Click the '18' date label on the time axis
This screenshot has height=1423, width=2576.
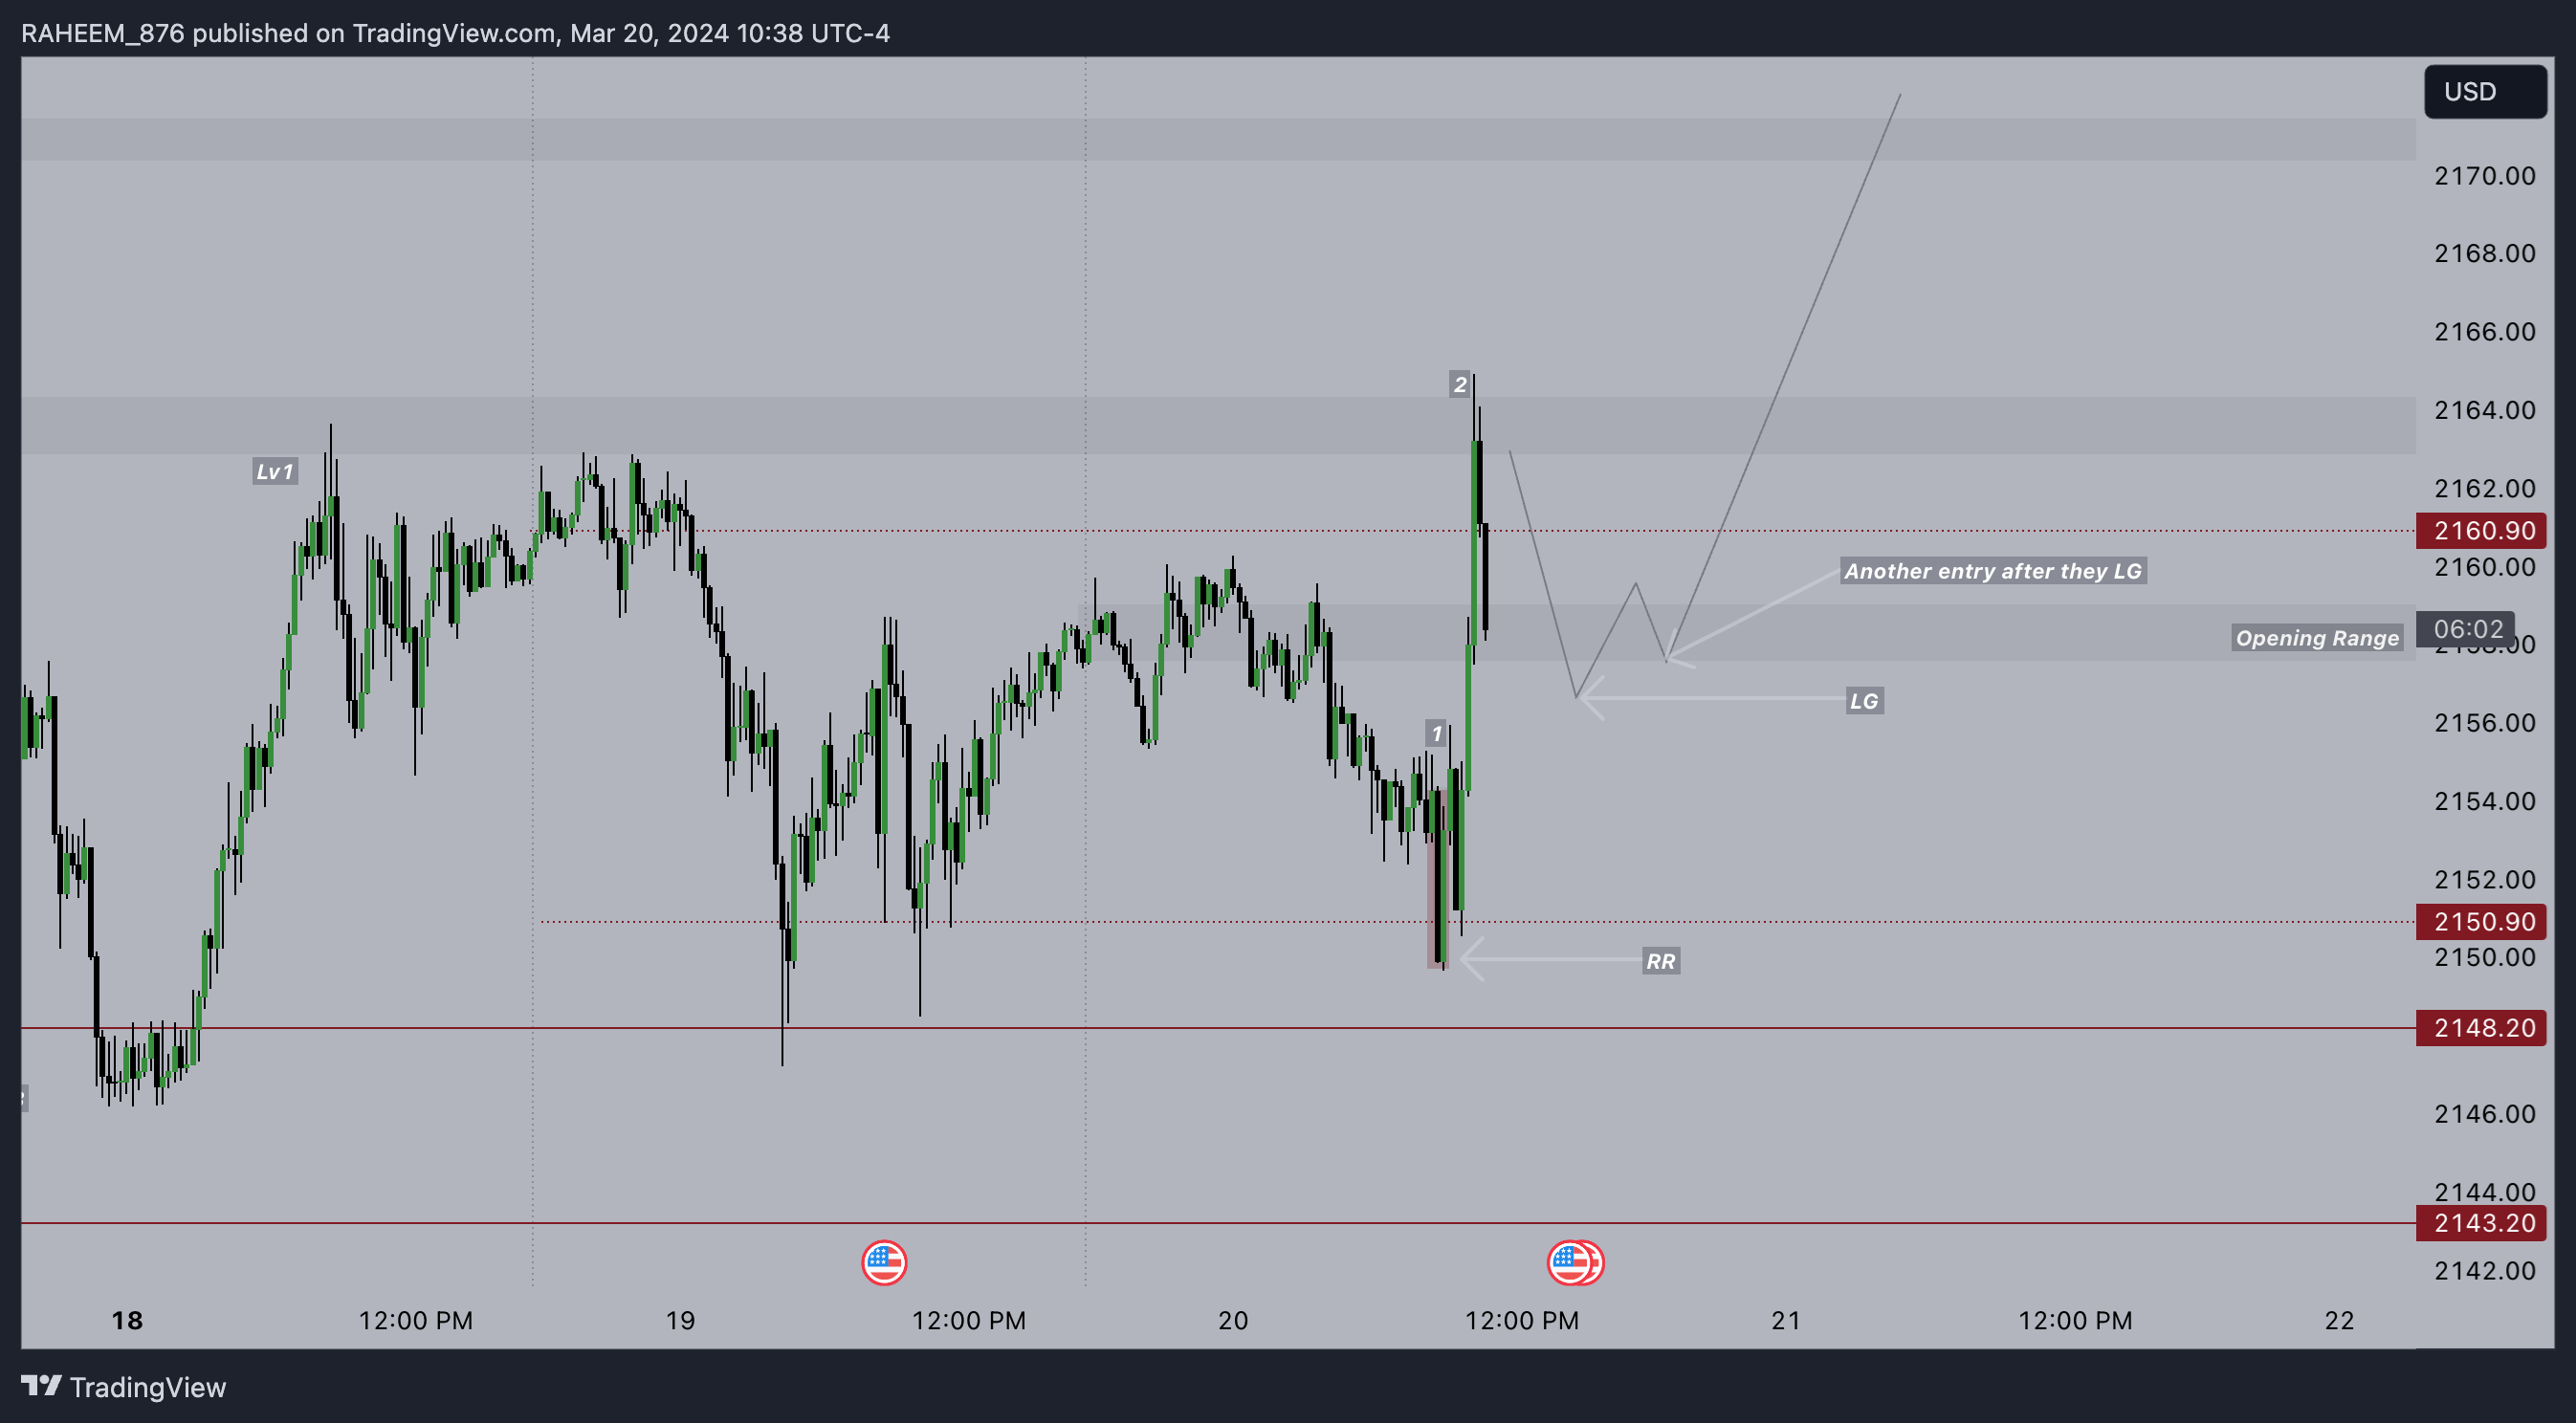127,1320
